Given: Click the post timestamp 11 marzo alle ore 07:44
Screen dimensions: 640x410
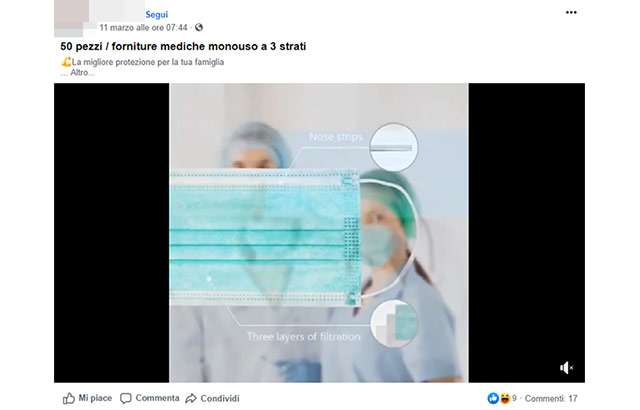Looking at the screenshot, I should (x=143, y=27).
